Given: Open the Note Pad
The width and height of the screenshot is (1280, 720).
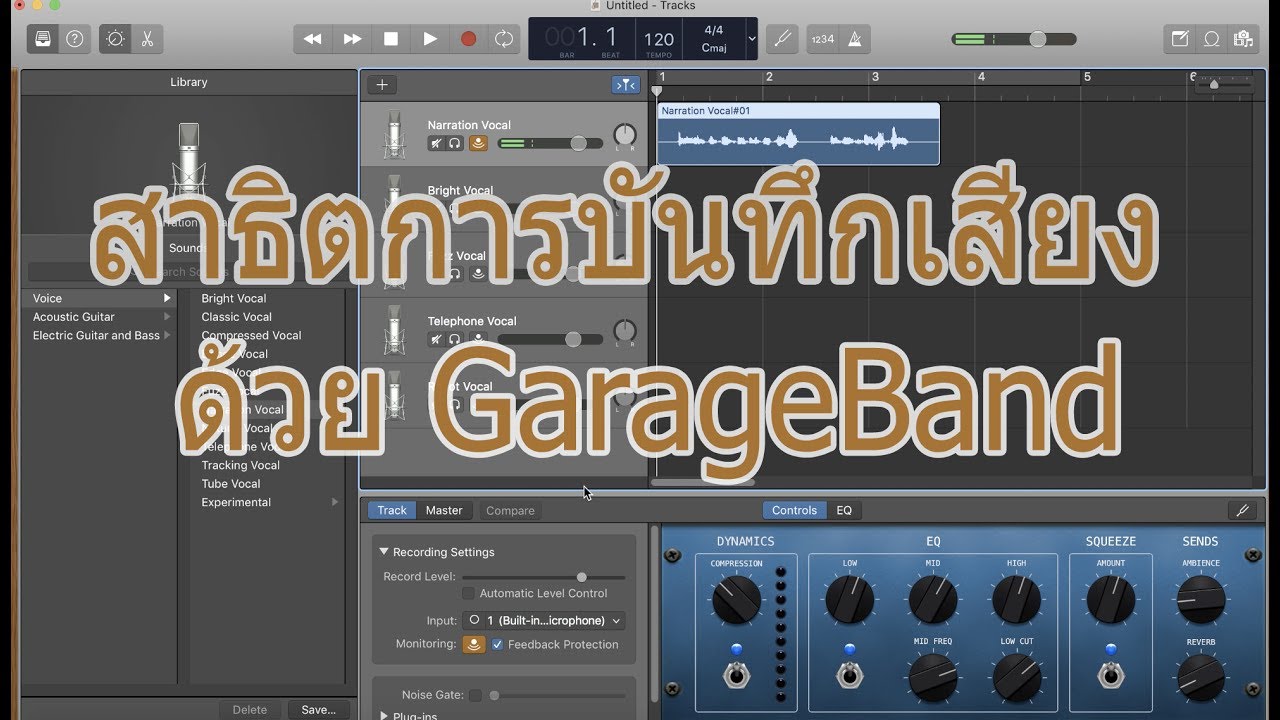Looking at the screenshot, I should [x=1180, y=39].
